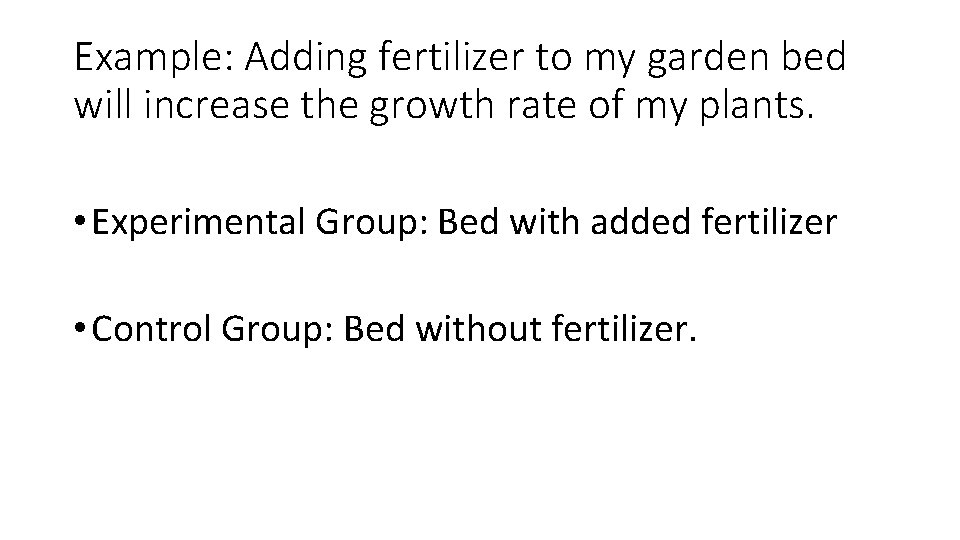Click the bullet before "Experimental Group"
This screenshot has width=960, height=540.
click(x=79, y=222)
